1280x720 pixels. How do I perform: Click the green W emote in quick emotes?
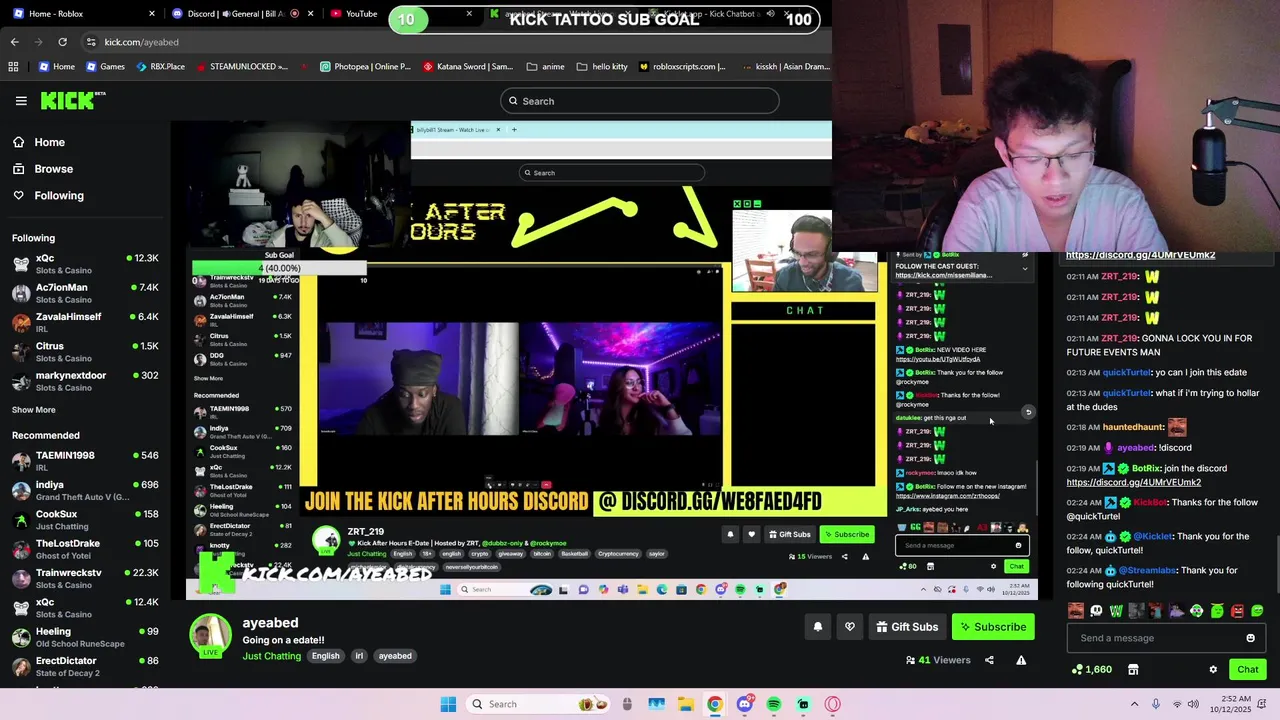1116,611
